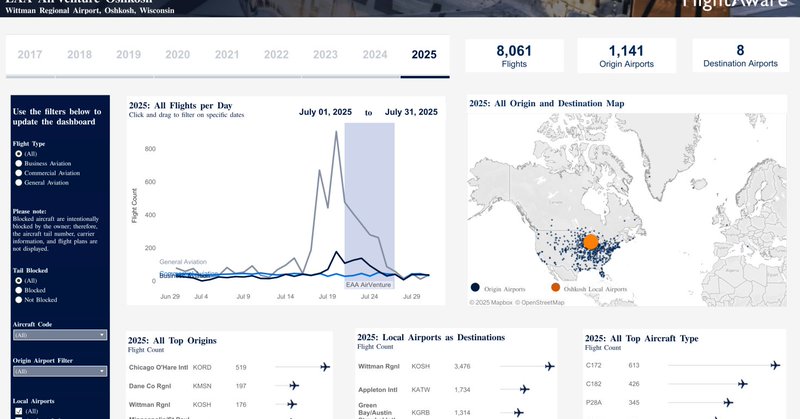This screenshot has width=800, height=419.
Task: Open the Origin Airport Filter dropdown
Action: point(60,372)
